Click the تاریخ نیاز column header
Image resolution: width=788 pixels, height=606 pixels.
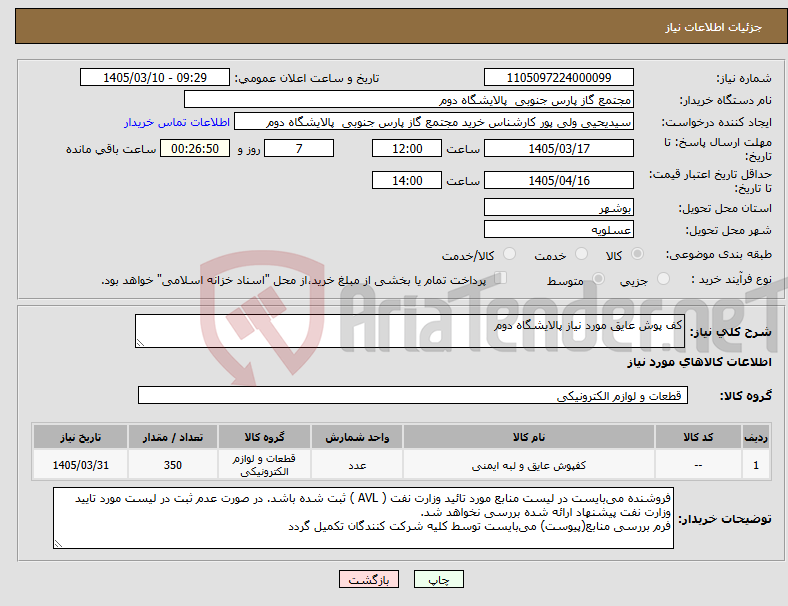pyautogui.click(x=80, y=437)
